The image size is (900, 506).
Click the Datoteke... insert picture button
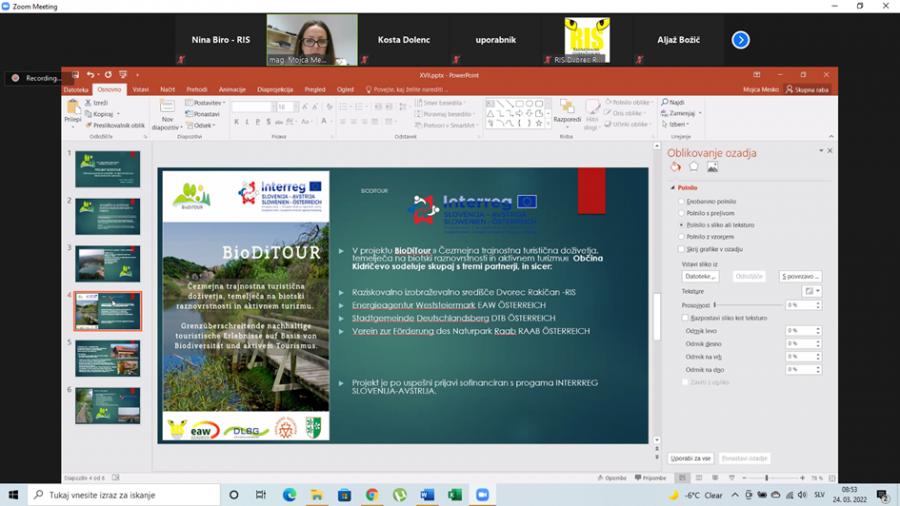coord(700,277)
